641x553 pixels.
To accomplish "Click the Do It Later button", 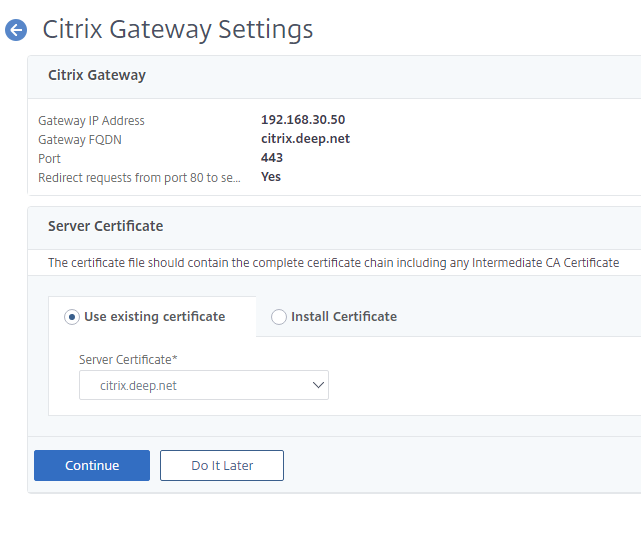I will 222,465.
